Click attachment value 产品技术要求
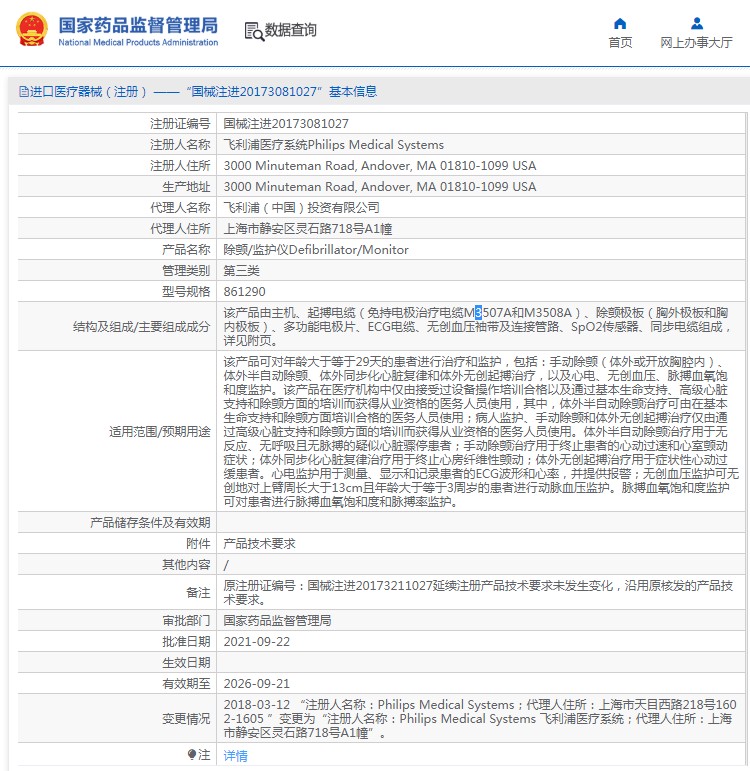The height and width of the screenshot is (771, 750). point(259,543)
